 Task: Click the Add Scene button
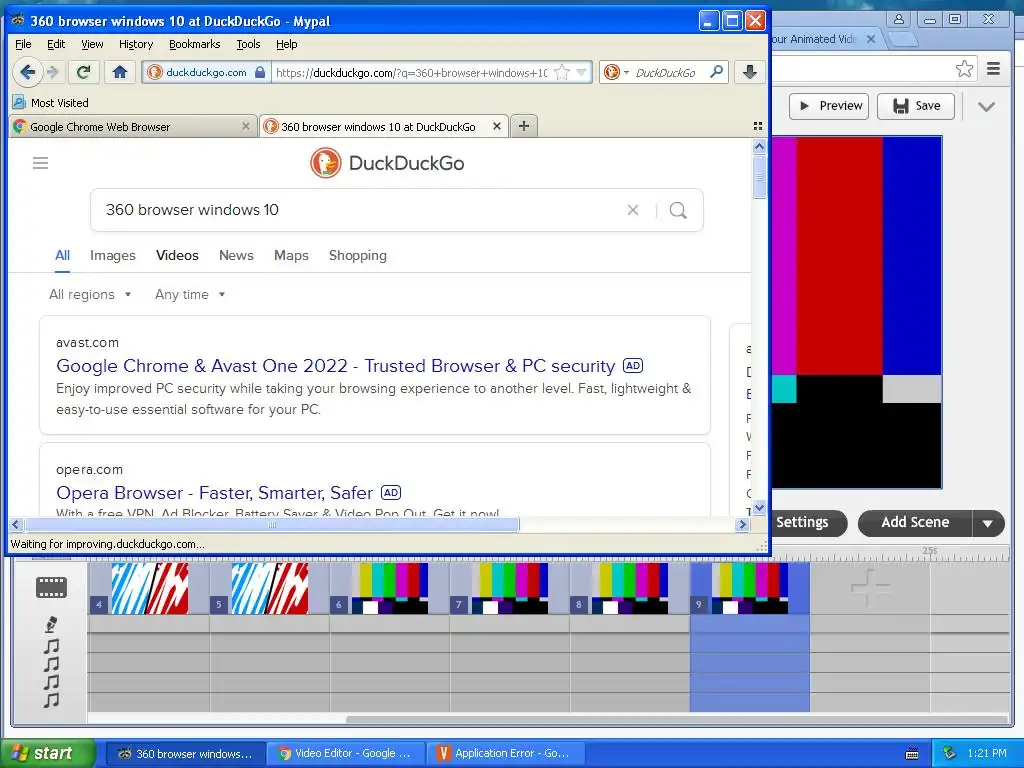click(x=915, y=523)
